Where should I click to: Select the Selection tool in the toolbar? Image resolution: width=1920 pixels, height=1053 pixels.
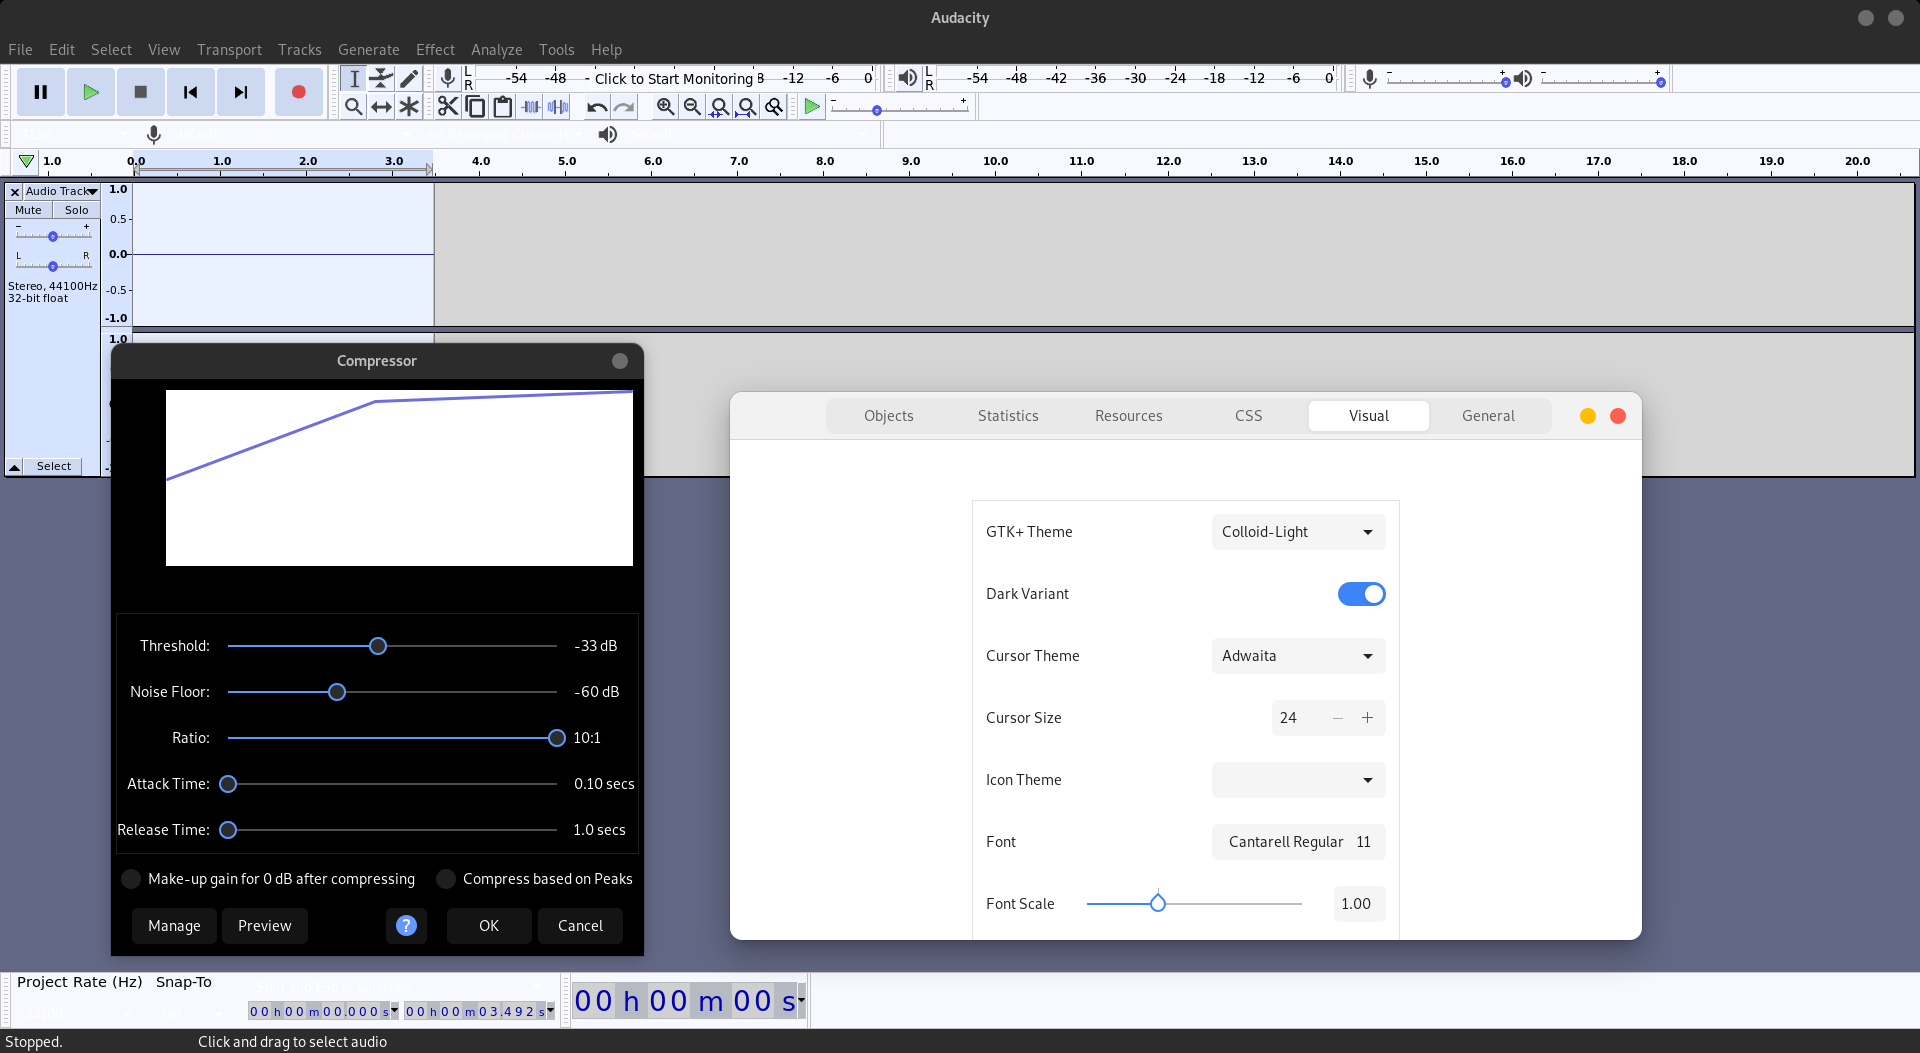click(x=354, y=78)
